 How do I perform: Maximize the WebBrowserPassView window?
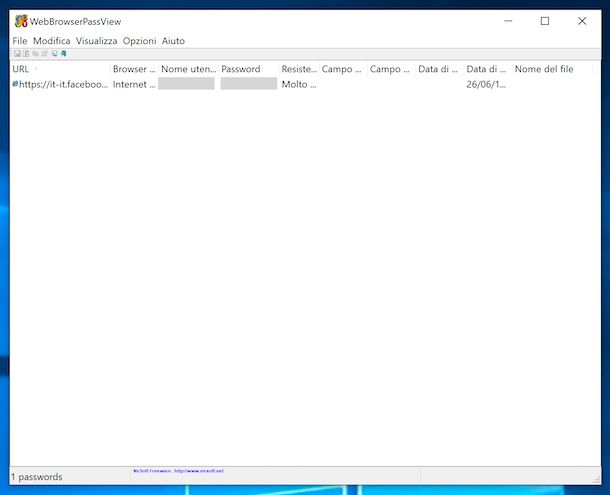coord(545,21)
